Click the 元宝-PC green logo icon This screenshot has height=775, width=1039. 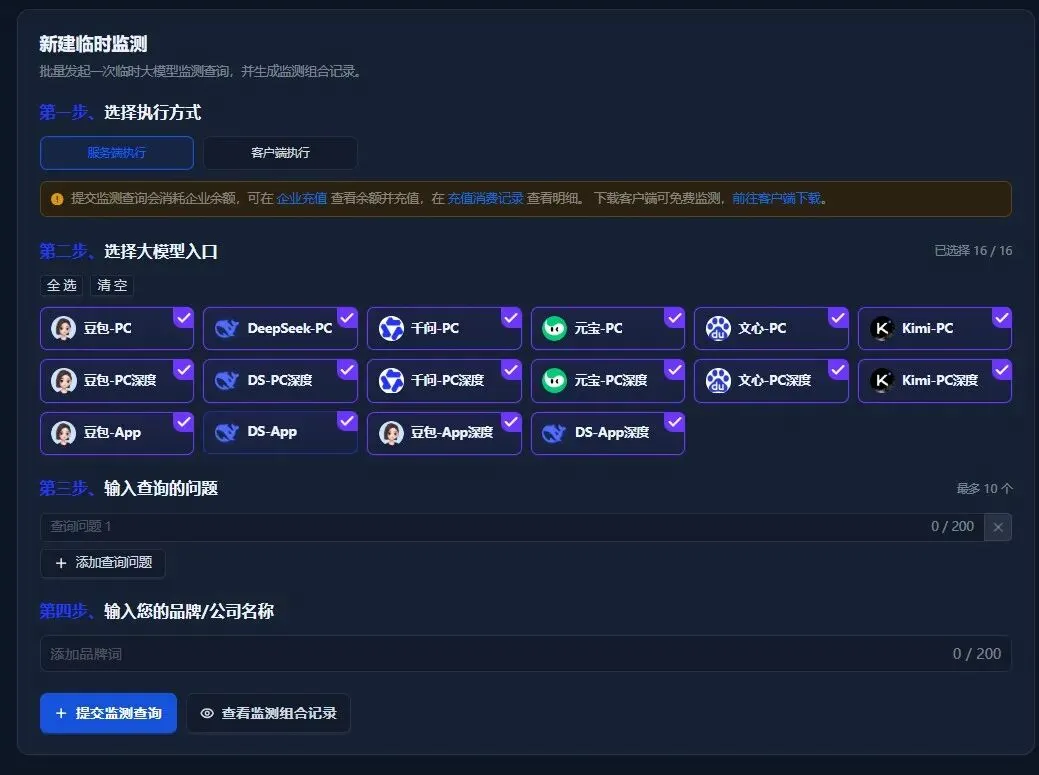[x=555, y=328]
